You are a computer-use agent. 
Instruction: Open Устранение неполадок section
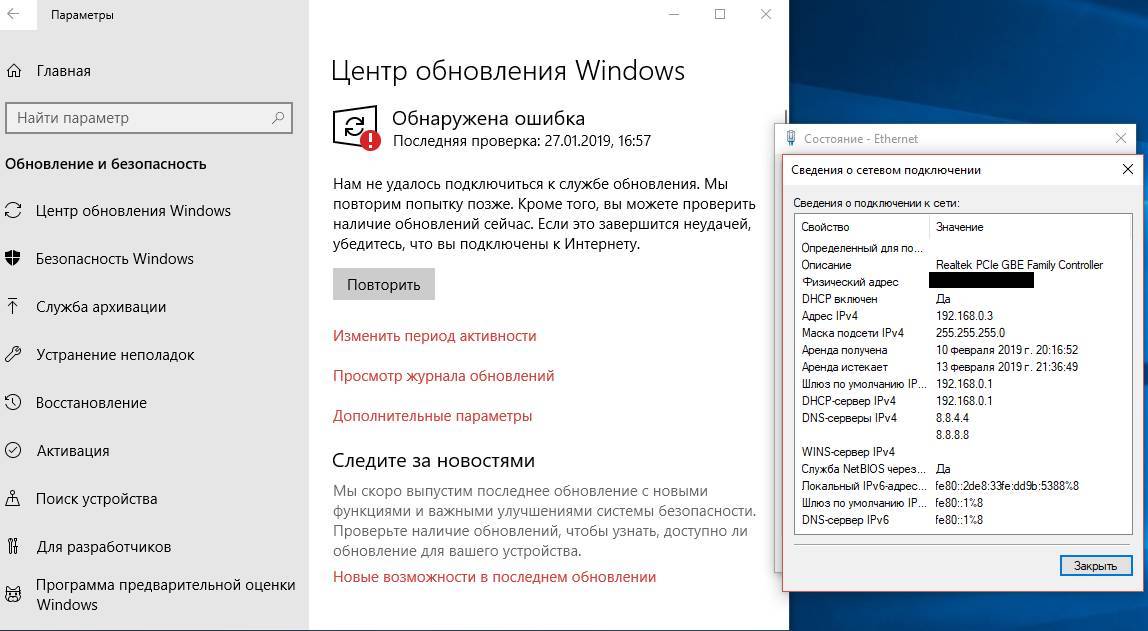tap(115, 355)
